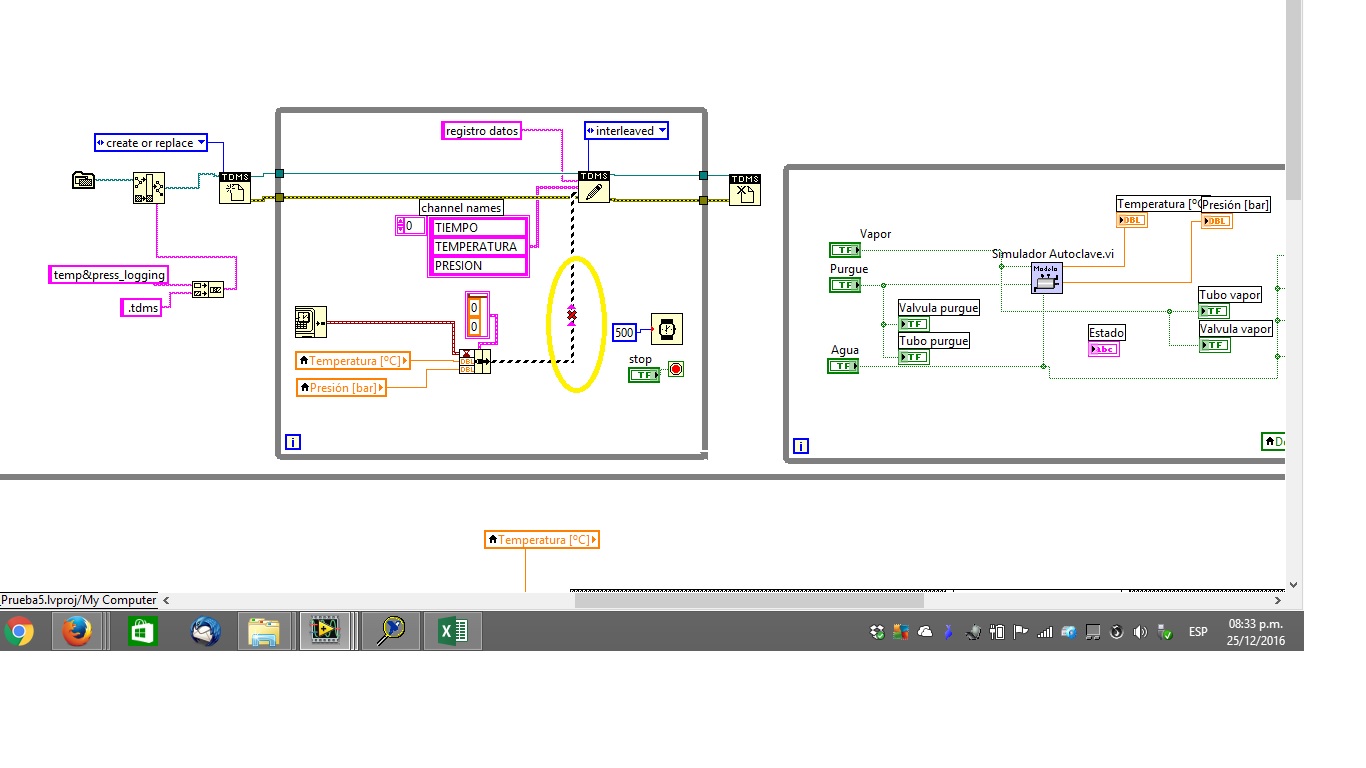
Task: Click the first loop iteration terminal
Action: (293, 441)
